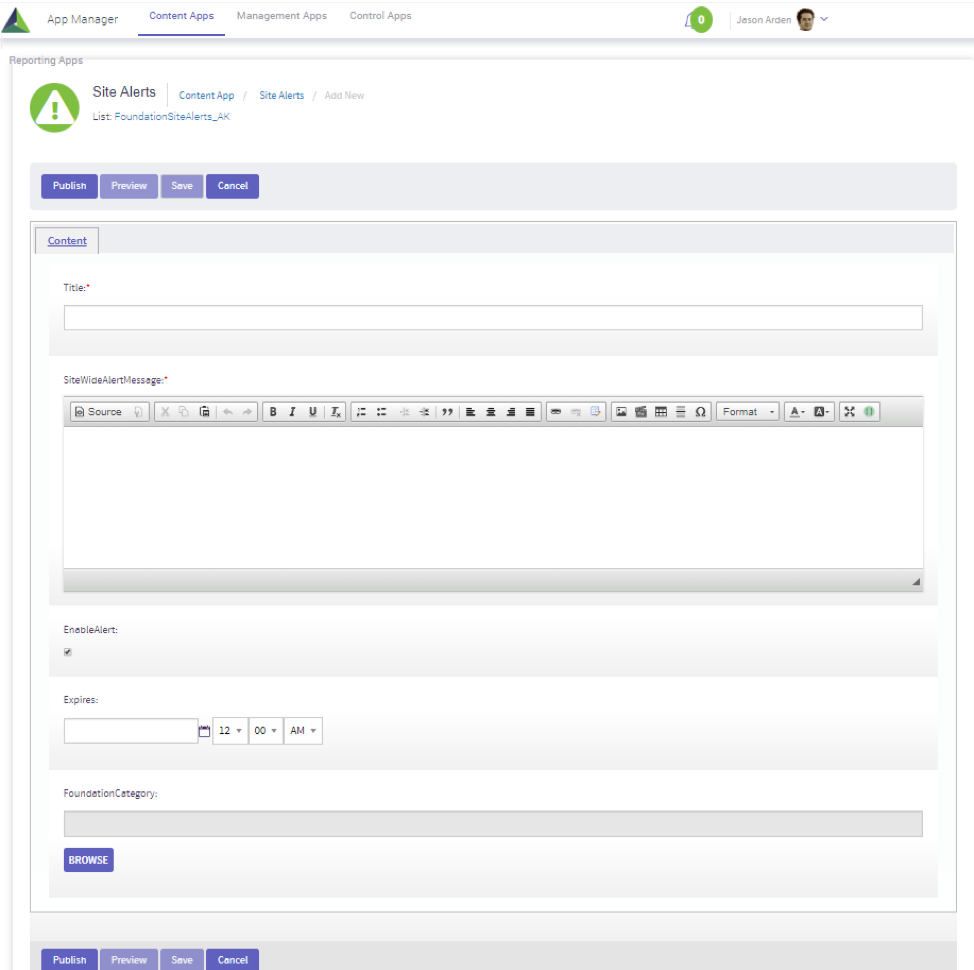Open the text color picker
974x970 pixels.
(796, 412)
